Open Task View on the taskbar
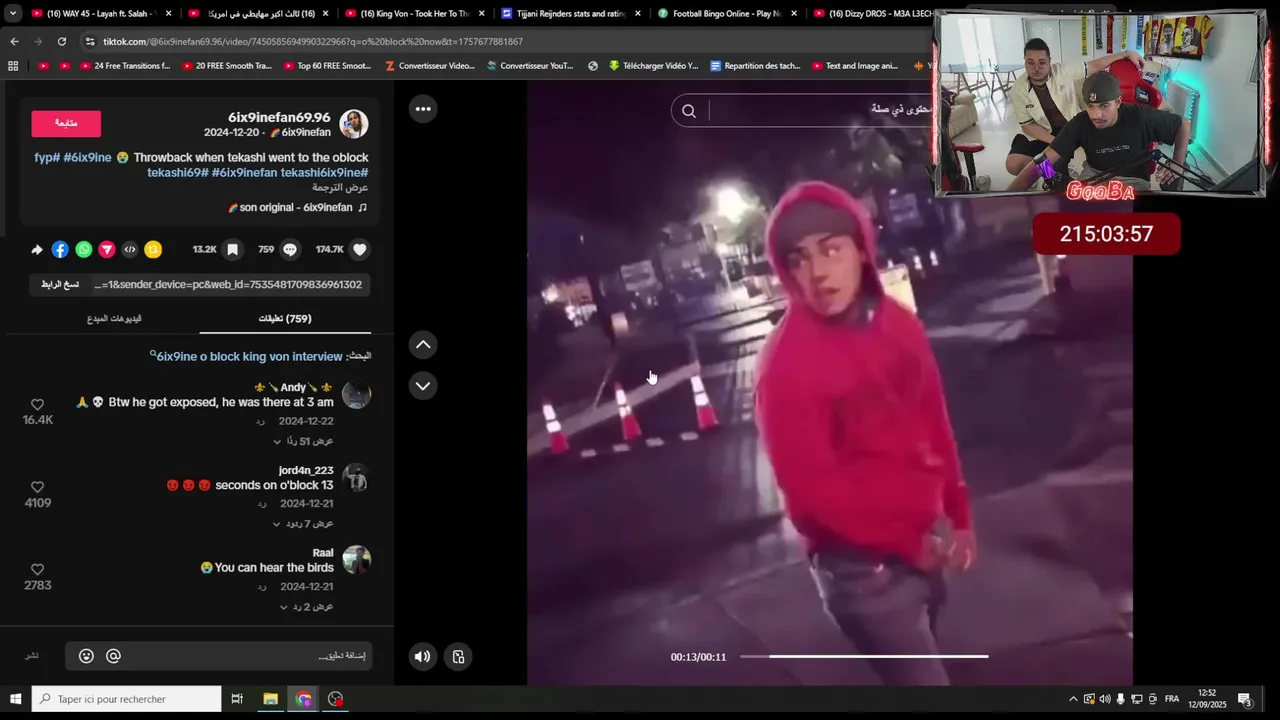Screen dimensions: 1280x720 click(237, 699)
